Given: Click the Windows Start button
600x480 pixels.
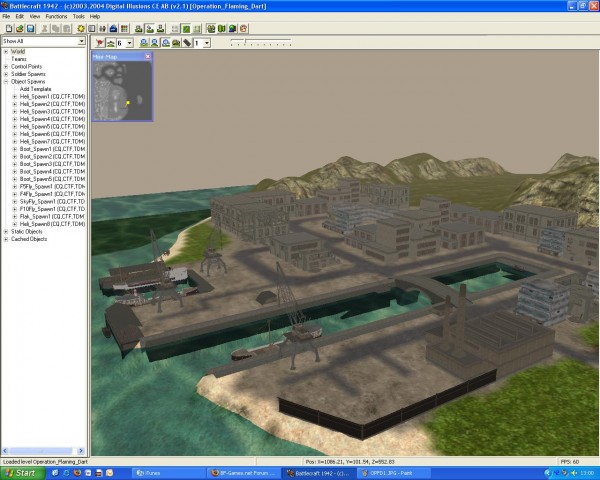Looking at the screenshot, I should pyautogui.click(x=20, y=472).
